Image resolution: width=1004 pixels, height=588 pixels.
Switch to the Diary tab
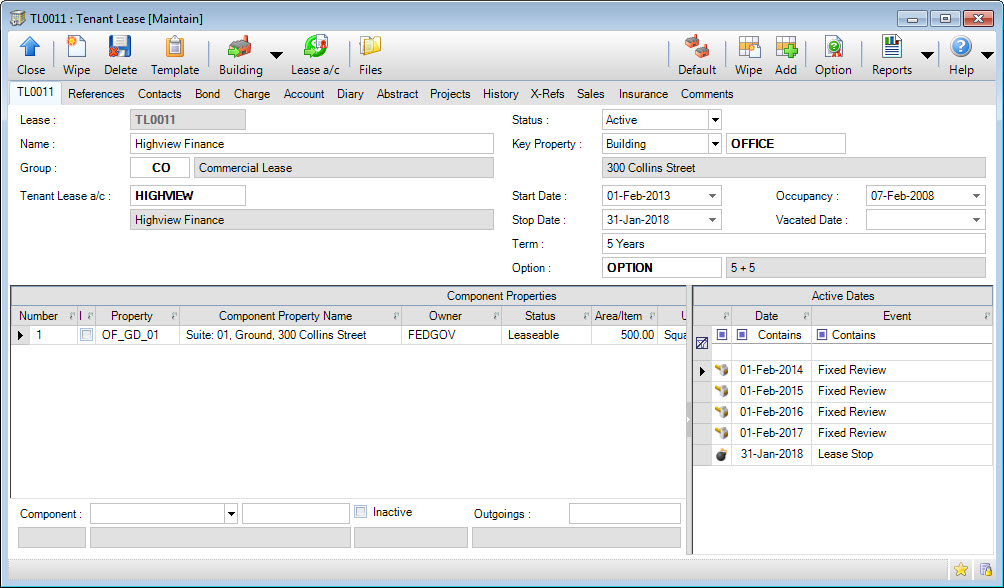[x=350, y=94]
